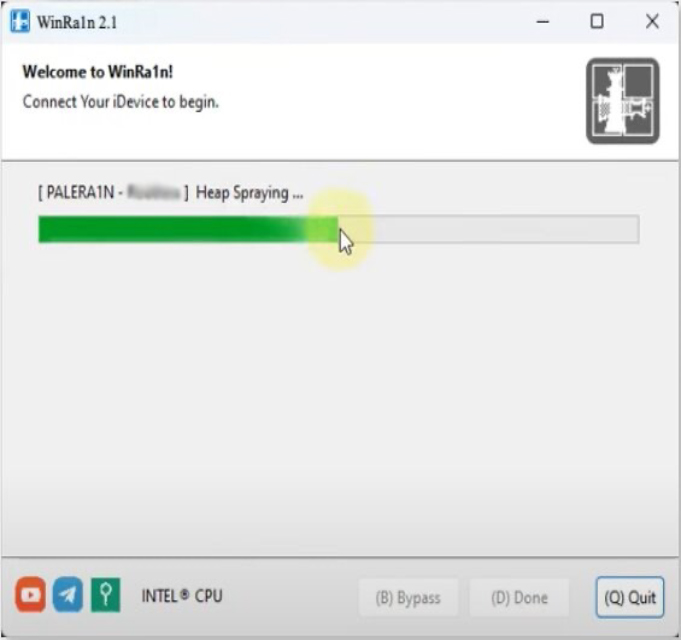The image size is (681, 640).
Task: Open the Telegram paper-plane icon
Action: tap(68, 594)
